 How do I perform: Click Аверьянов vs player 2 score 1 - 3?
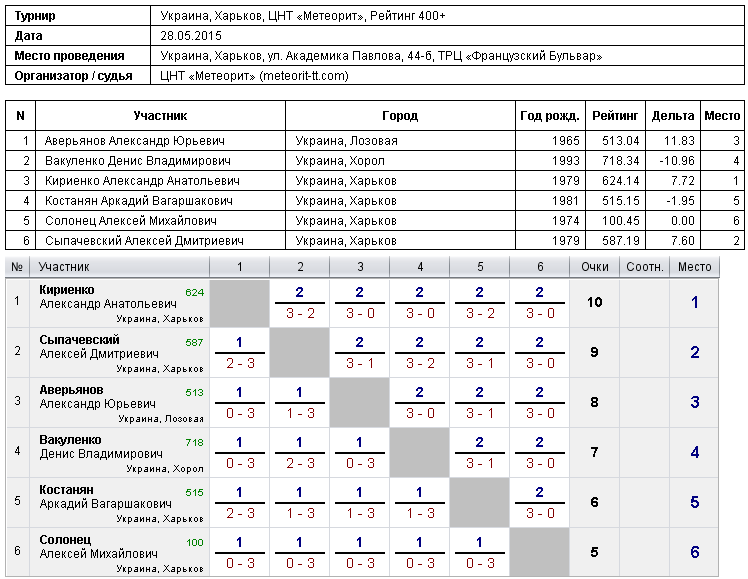(x=300, y=414)
